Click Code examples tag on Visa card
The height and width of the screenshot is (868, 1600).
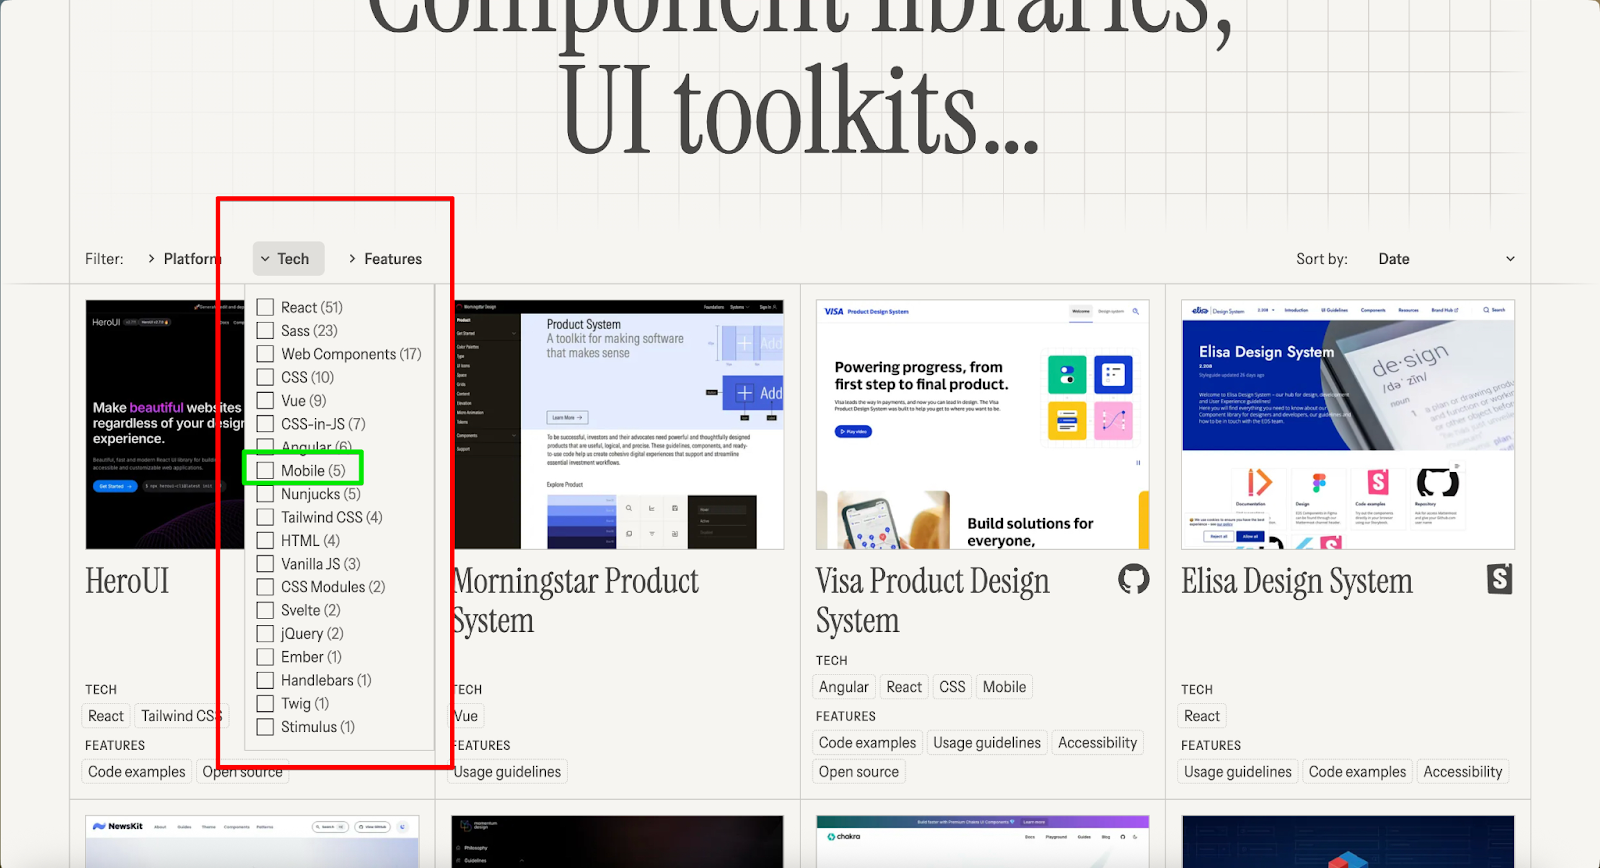coord(867,743)
